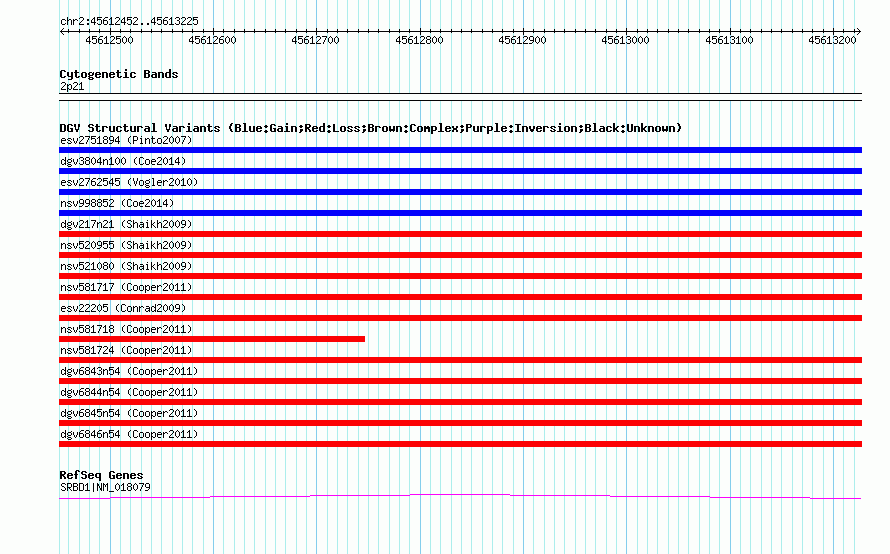890x554 pixels.
Task: Click the nsv581717 (Cooper2011) label
Action: 126,287
